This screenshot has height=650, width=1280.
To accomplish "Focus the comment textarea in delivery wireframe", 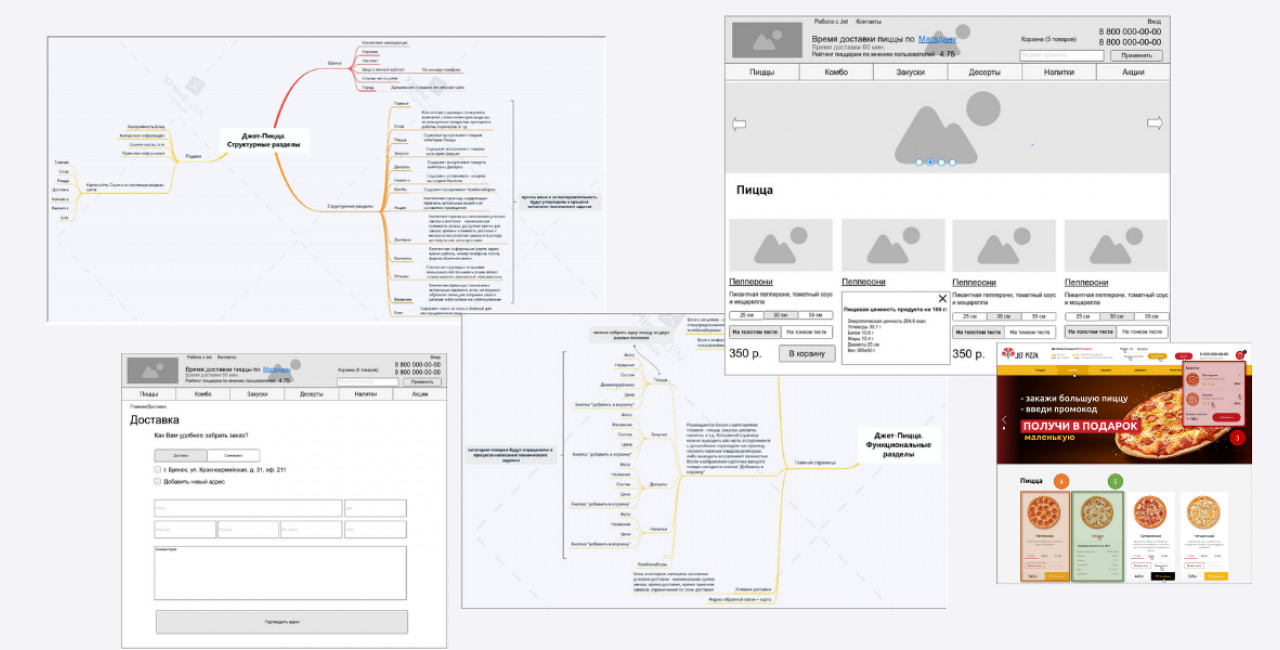I will [x=280, y=573].
